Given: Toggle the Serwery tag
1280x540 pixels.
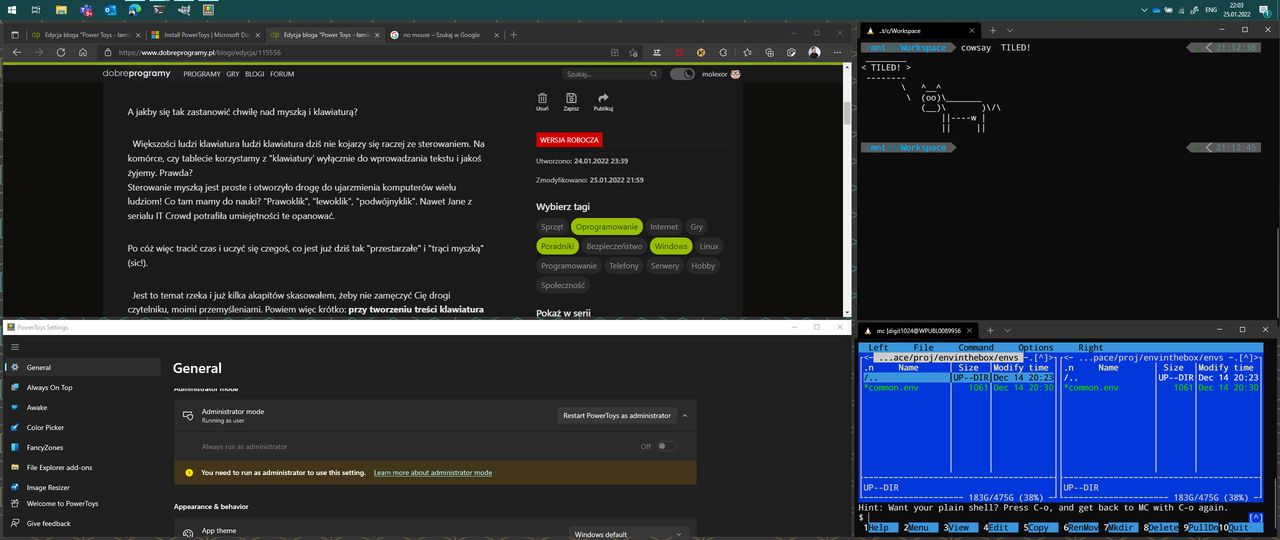Looking at the screenshot, I should pyautogui.click(x=665, y=266).
